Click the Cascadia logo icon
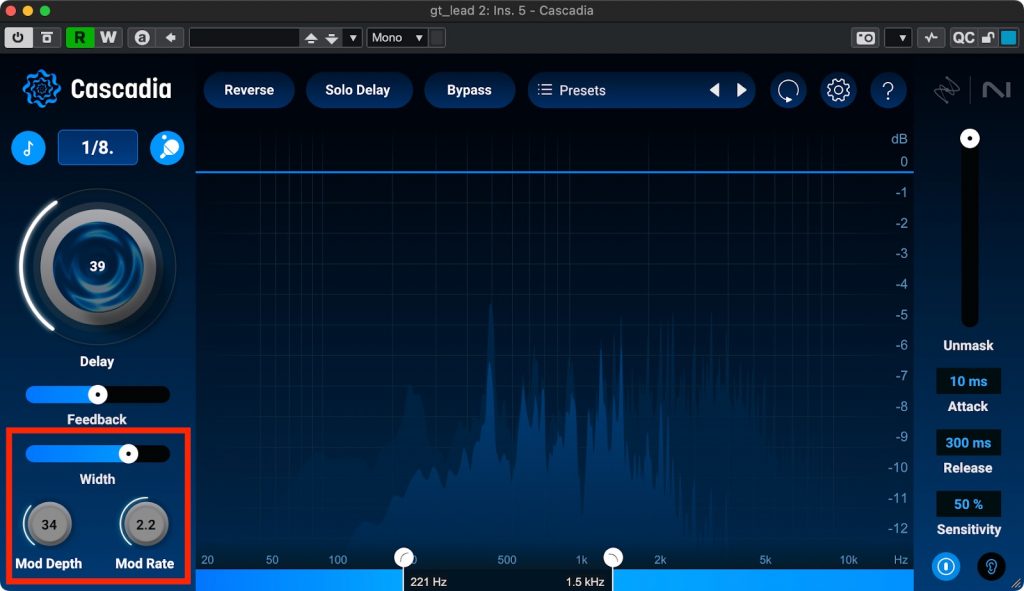The width and height of the screenshot is (1024, 591). click(x=42, y=89)
